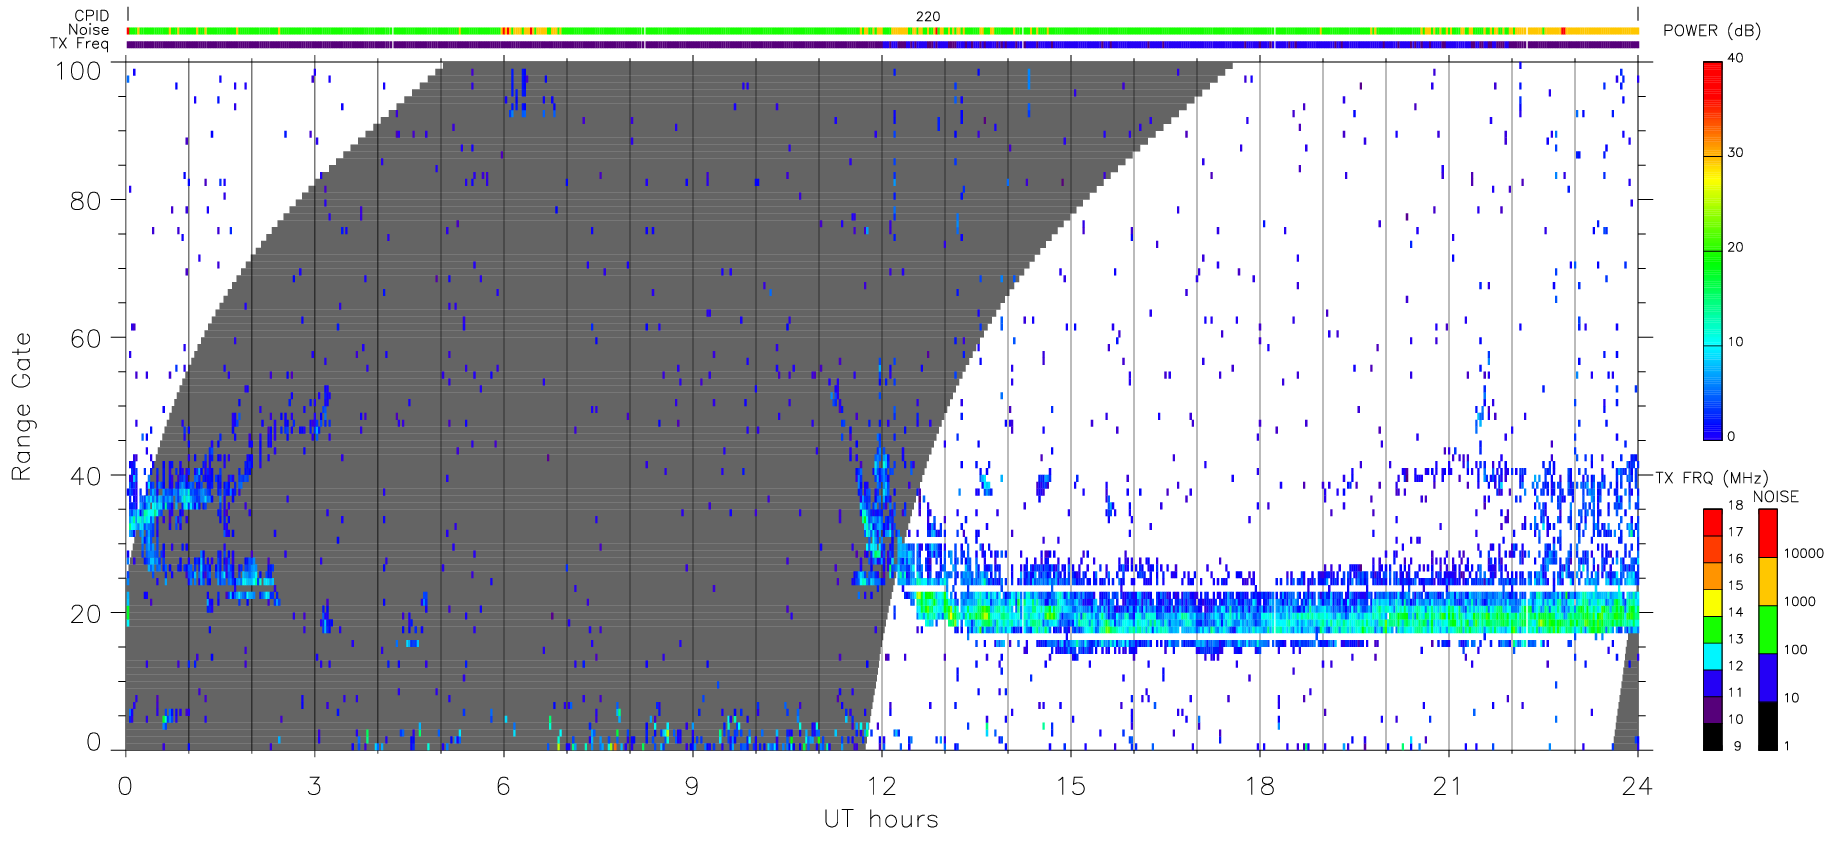
Task: Click the 100 label in the NOISE legend
Action: coord(1796,650)
